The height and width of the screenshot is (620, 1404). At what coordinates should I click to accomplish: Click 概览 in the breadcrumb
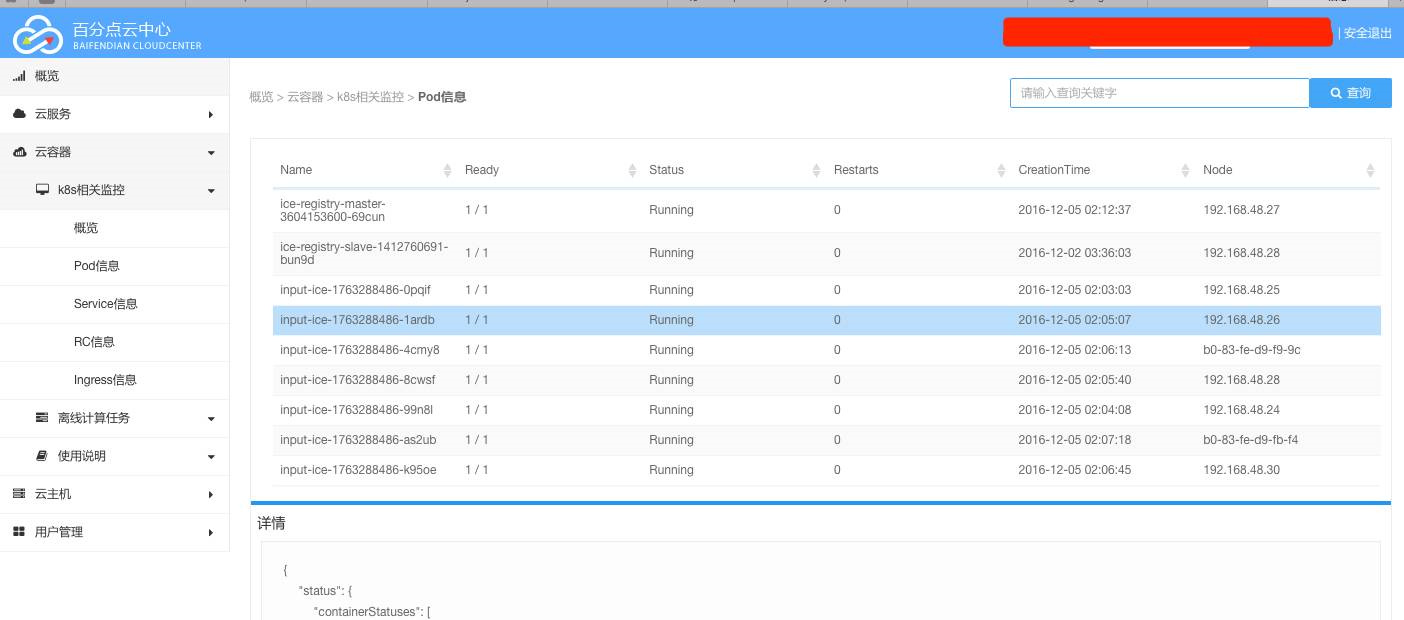point(261,97)
